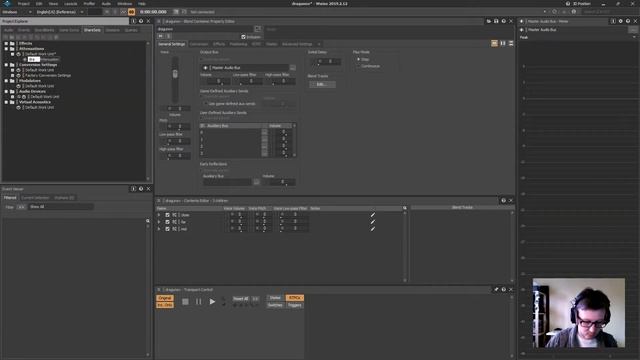This screenshot has height=360, width=640.
Task: Open help for Project Explorer panel
Action: point(141,21)
